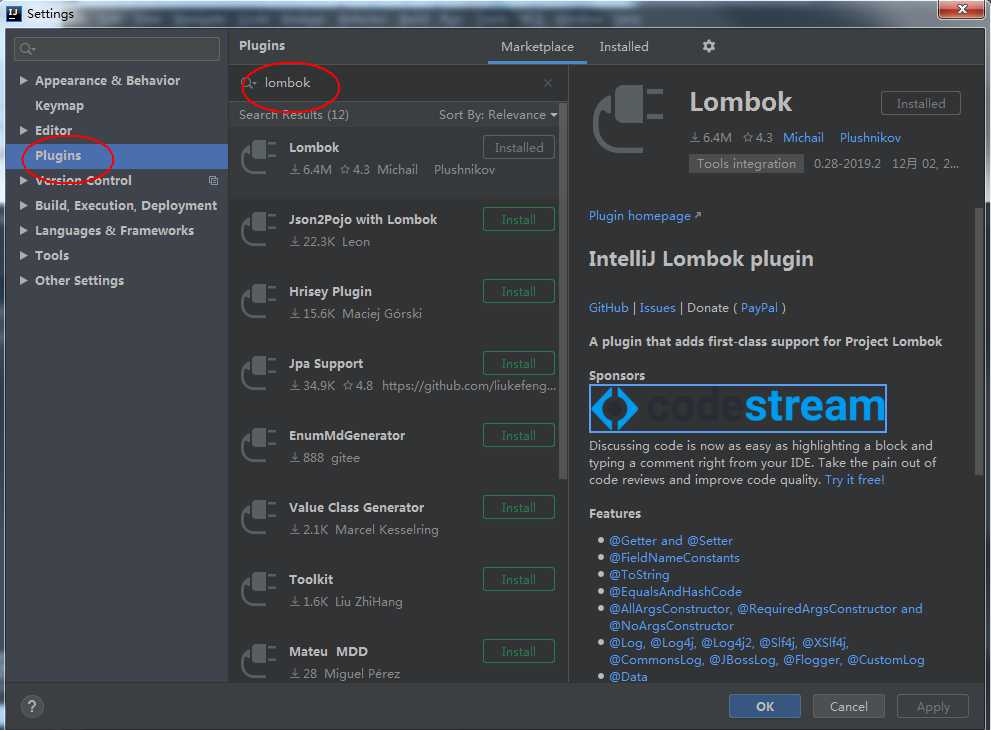Screen dimensions: 991x730
Task: Install Json2Pojo with Lombok plugin
Action: pyautogui.click(x=519, y=219)
